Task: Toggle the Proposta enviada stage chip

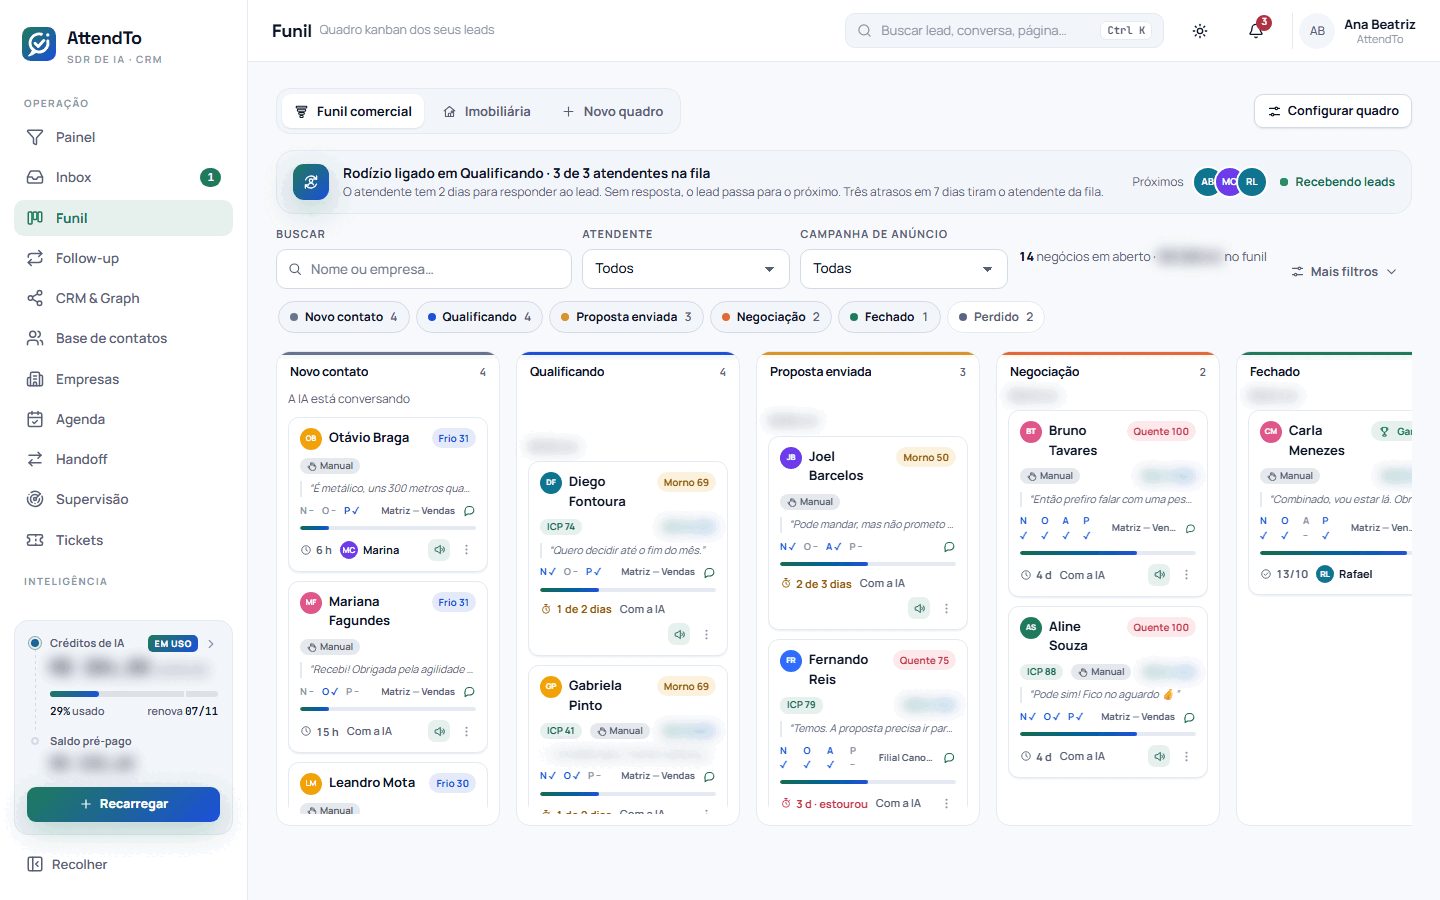Action: pyautogui.click(x=626, y=317)
